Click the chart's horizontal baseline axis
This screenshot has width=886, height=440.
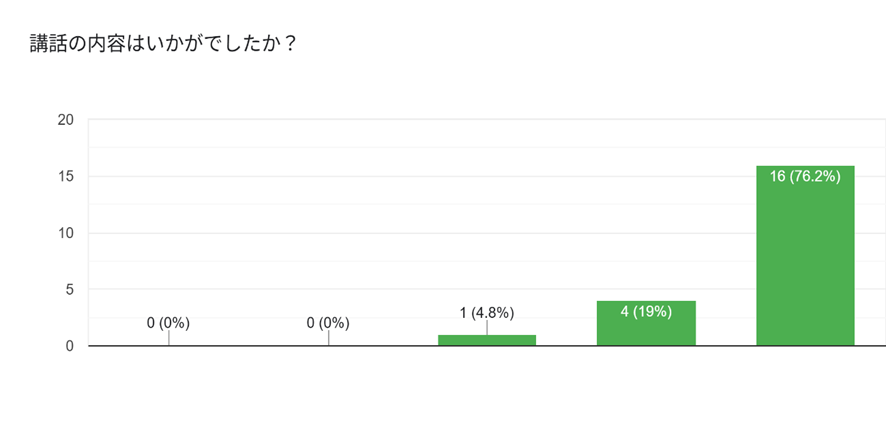click(x=487, y=346)
